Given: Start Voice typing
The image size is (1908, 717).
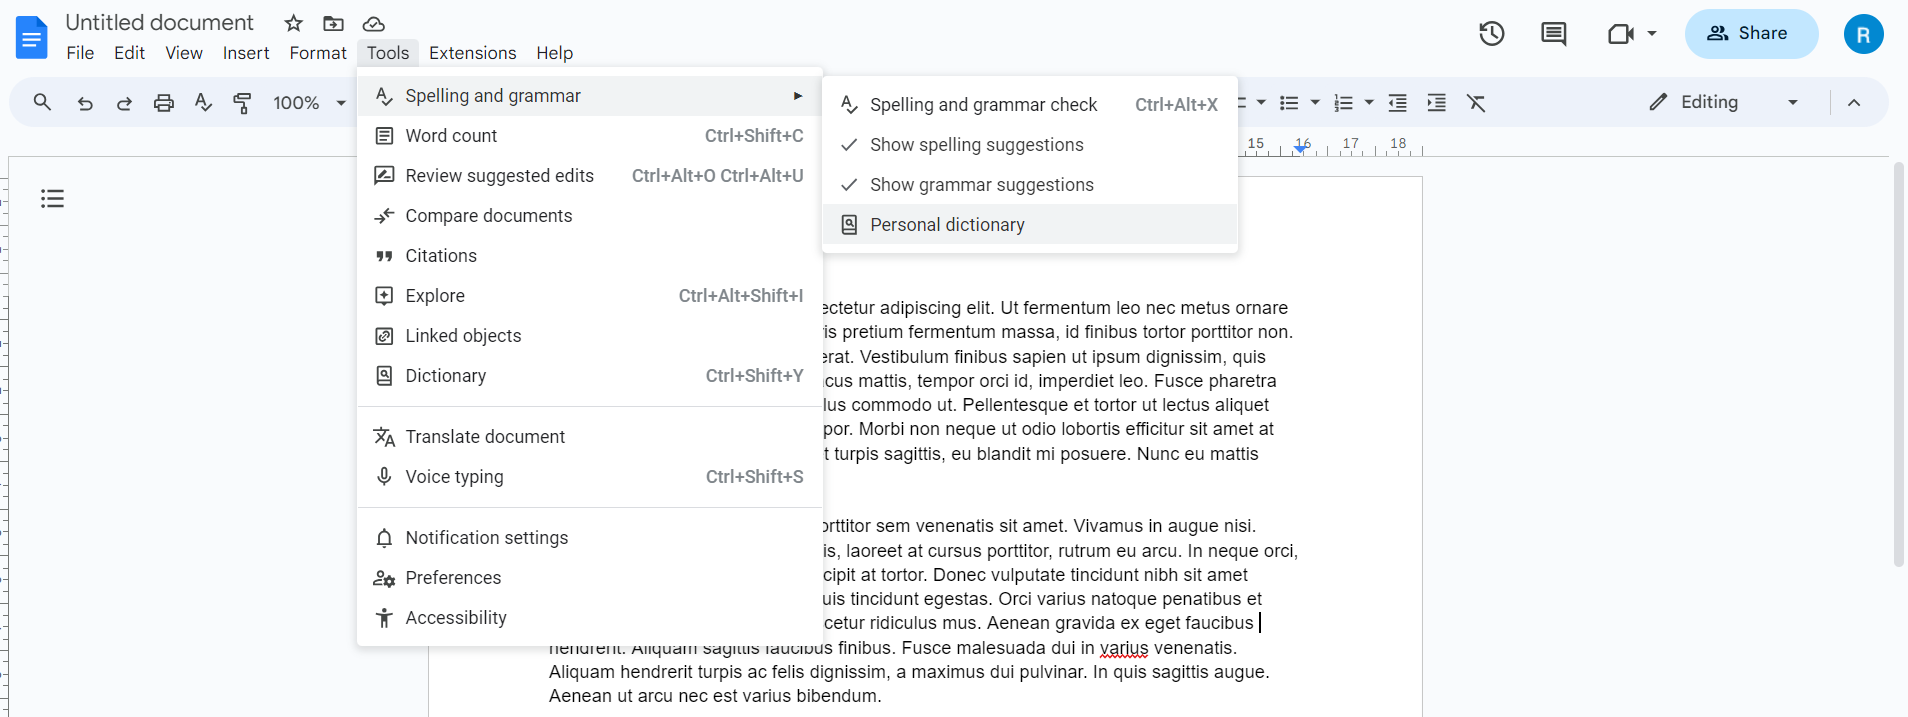Looking at the screenshot, I should tap(590, 477).
